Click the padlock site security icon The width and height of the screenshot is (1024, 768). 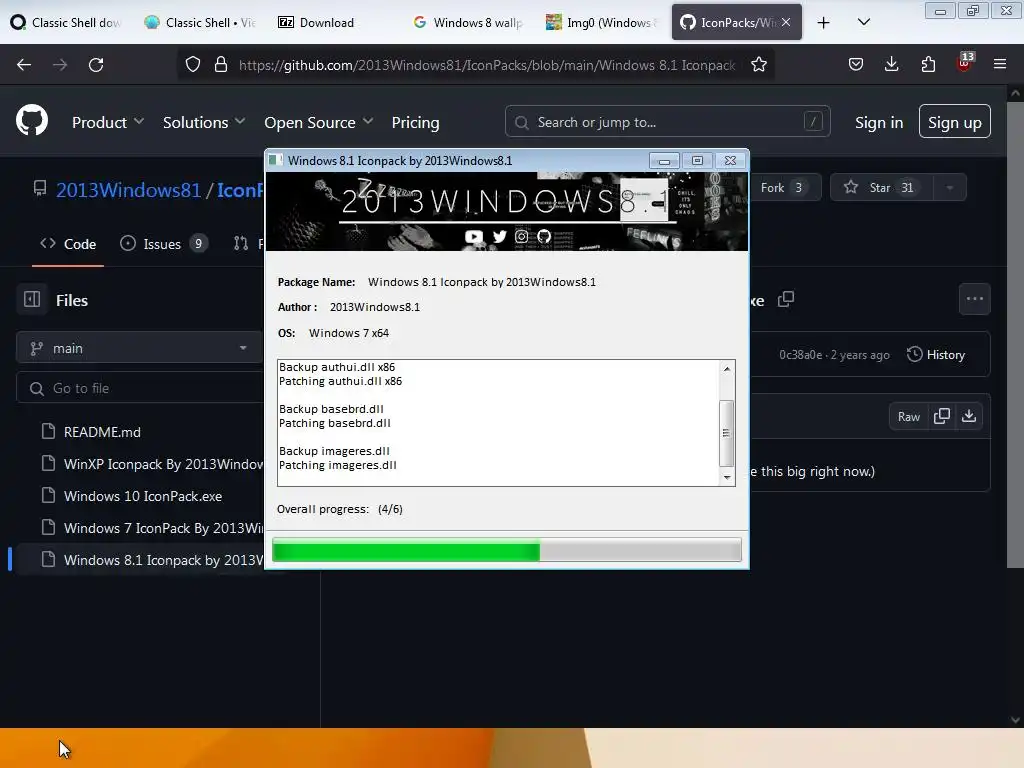[x=221, y=65]
